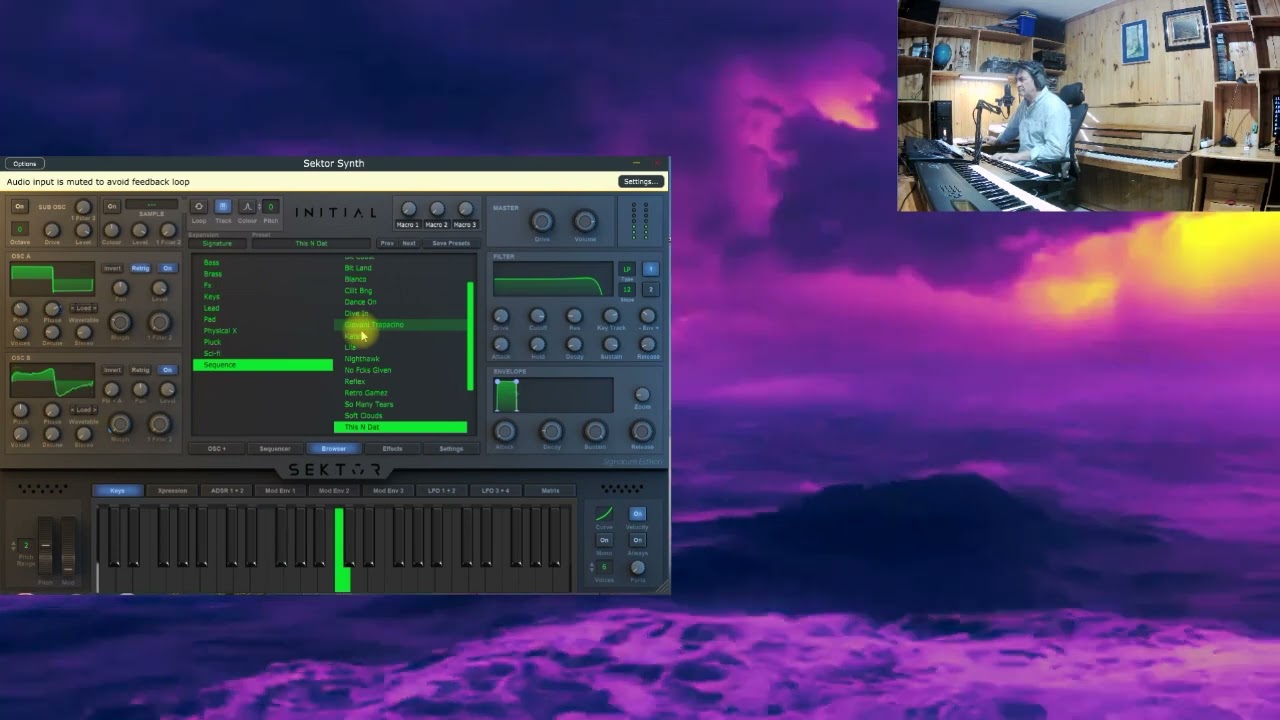
Task: Open OSC A Load wavetable selector
Action: click(84, 309)
